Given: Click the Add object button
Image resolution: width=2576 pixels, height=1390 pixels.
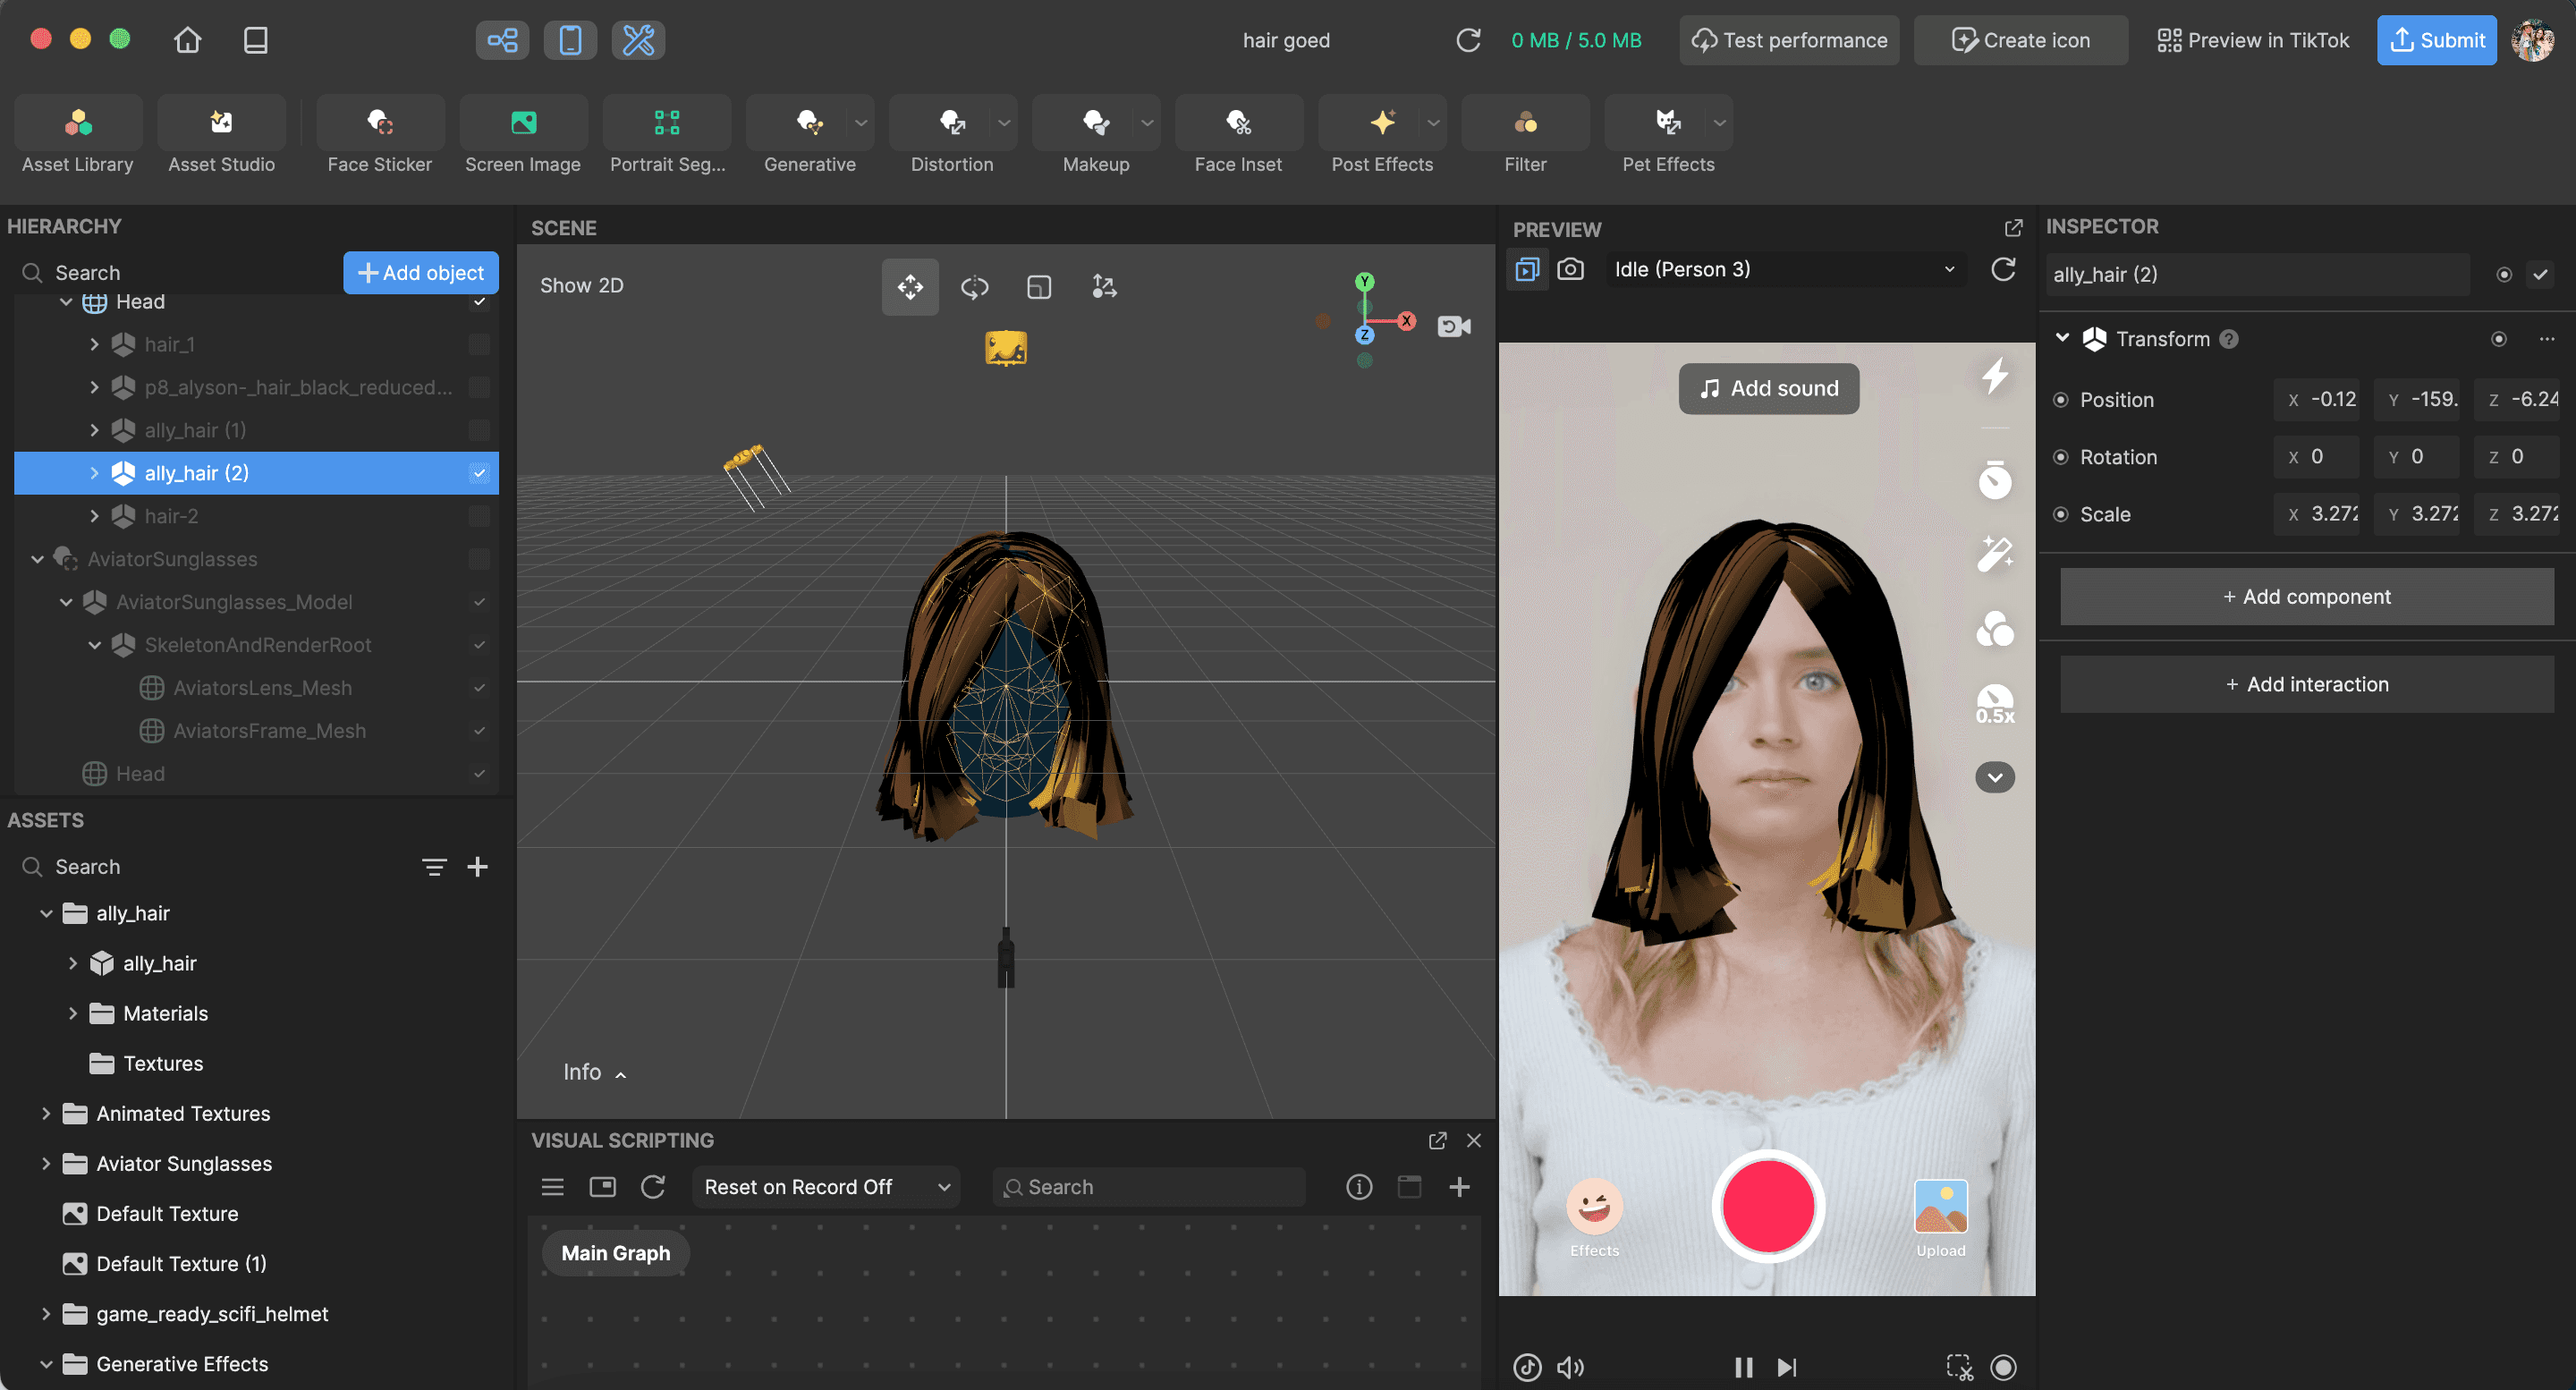Looking at the screenshot, I should click(420, 272).
